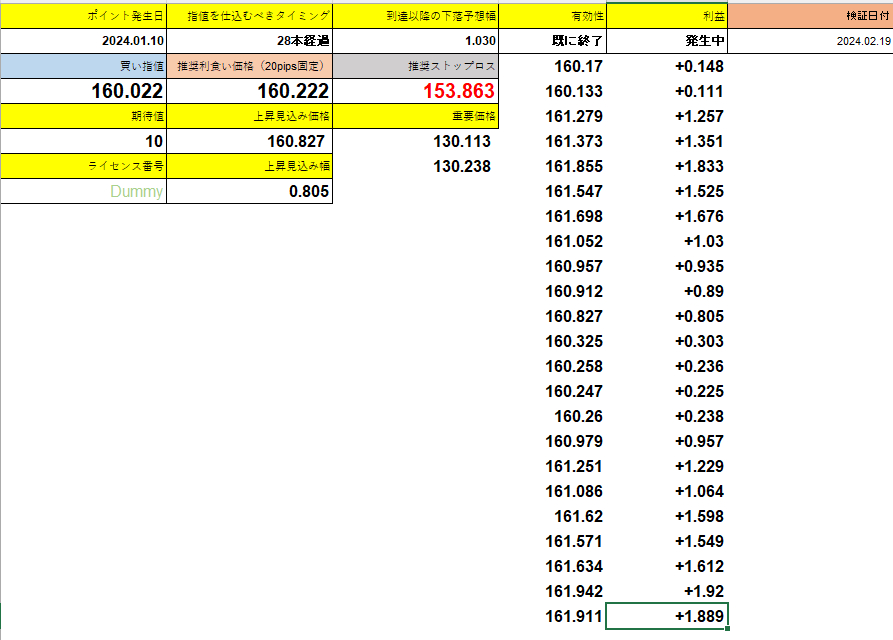Select the +1.676 profit cell
The image size is (893, 640).
(667, 216)
